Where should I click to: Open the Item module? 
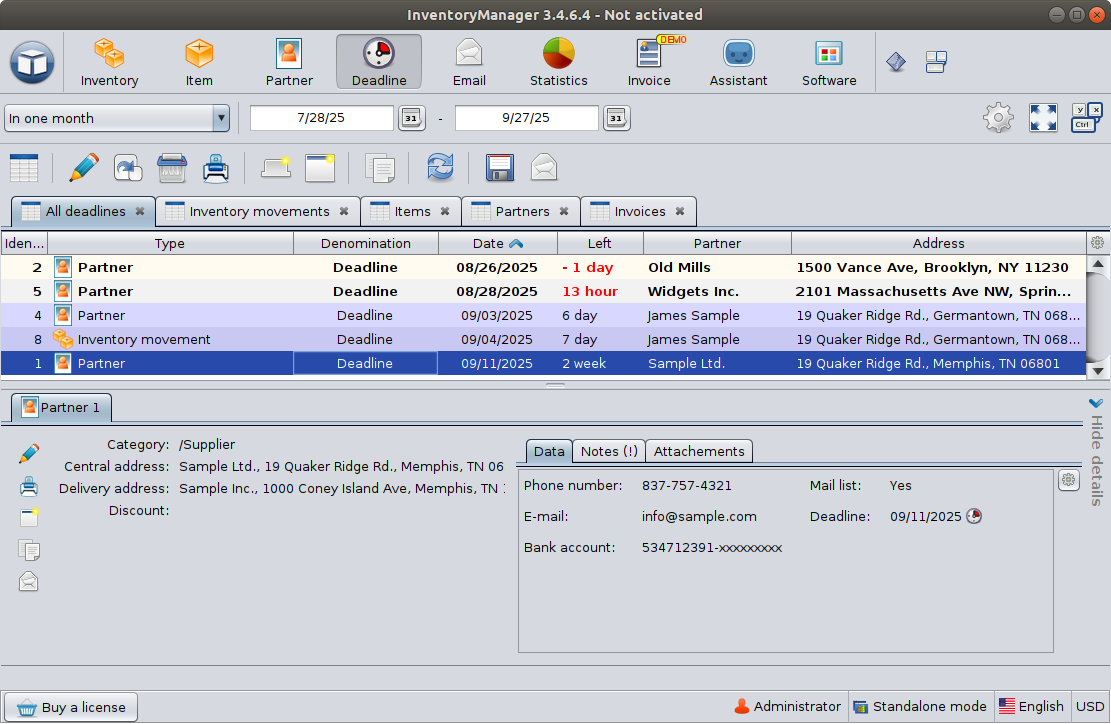coord(199,62)
